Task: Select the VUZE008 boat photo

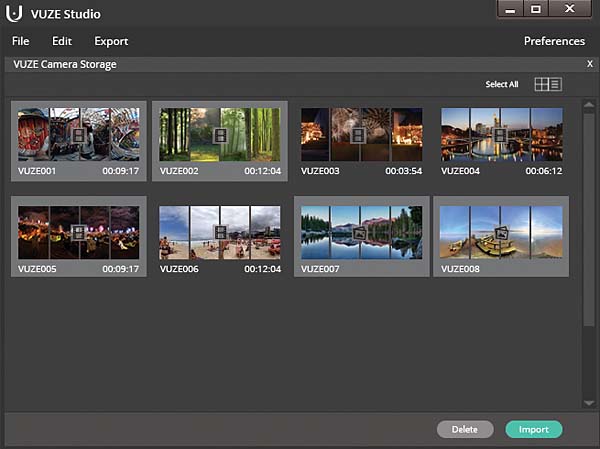Action: click(x=501, y=232)
